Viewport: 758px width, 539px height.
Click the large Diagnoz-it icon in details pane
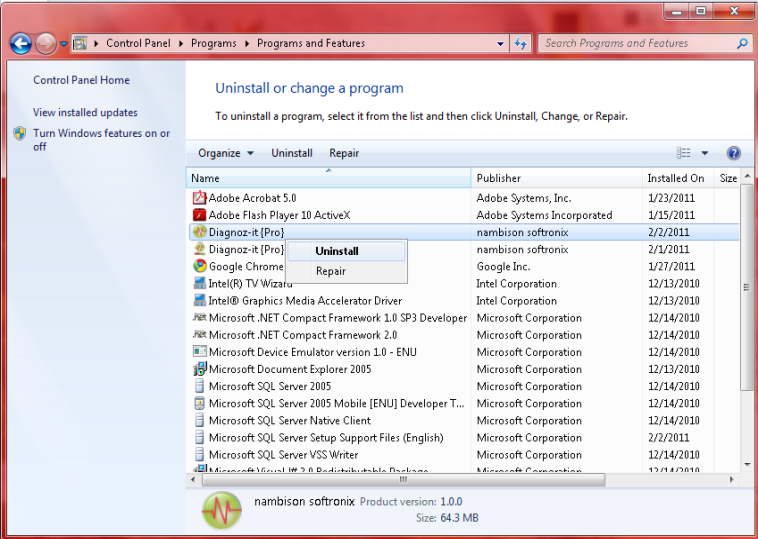click(221, 511)
